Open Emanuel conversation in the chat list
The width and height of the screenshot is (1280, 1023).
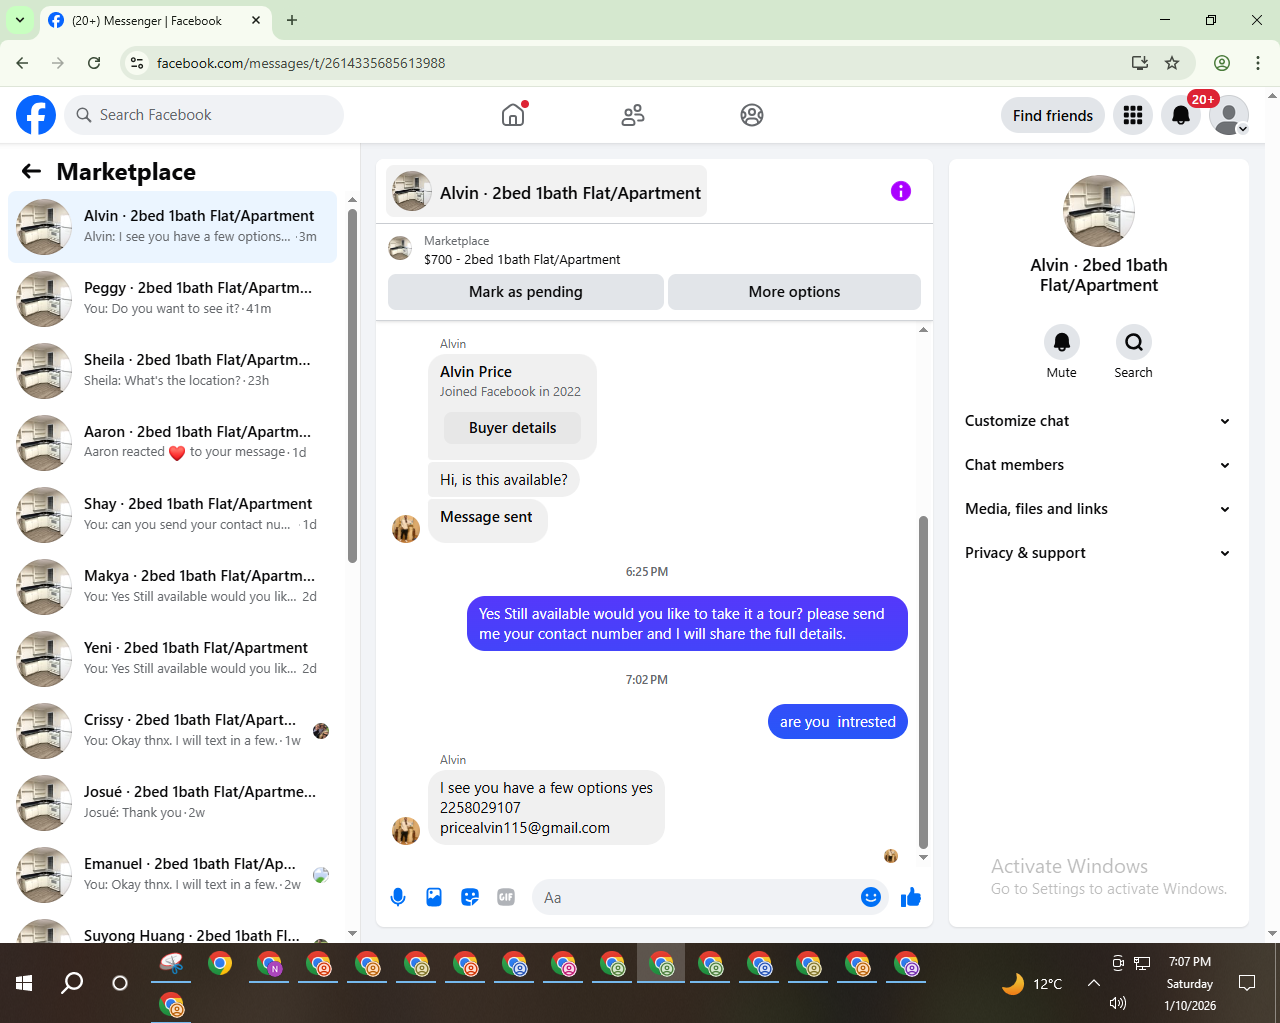[x=172, y=875]
